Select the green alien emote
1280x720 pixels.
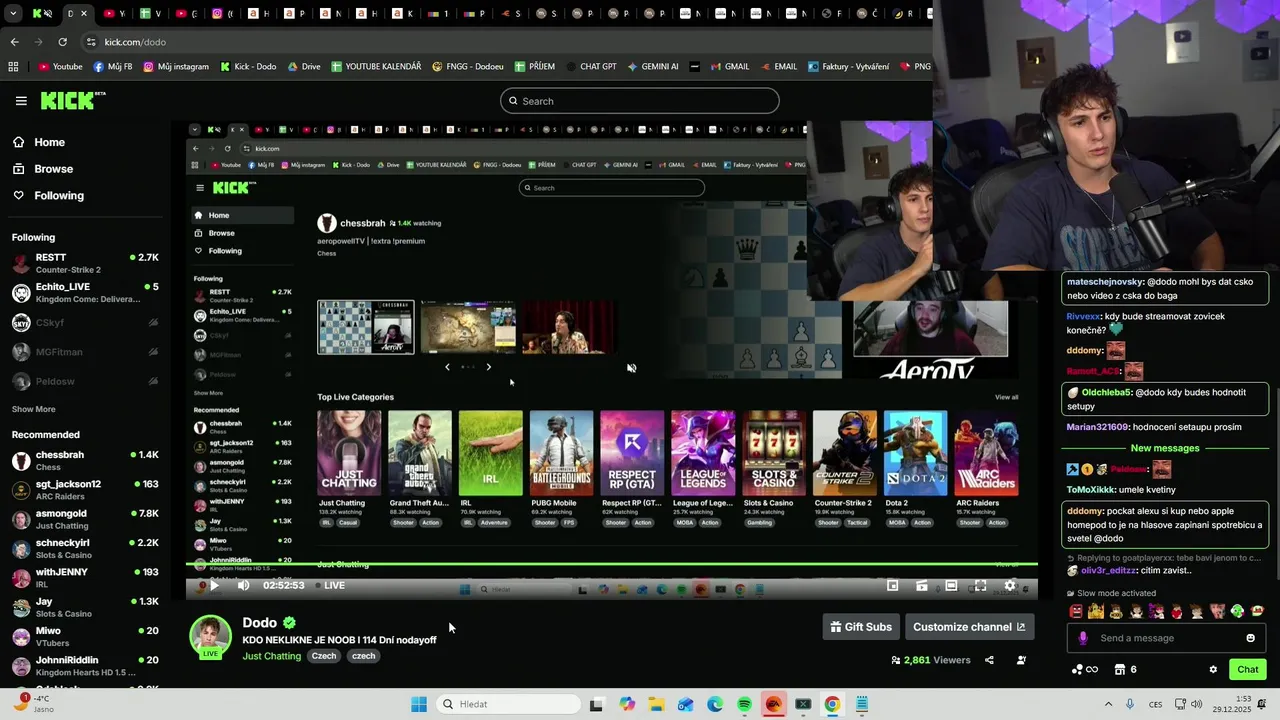pyautogui.click(x=1237, y=611)
